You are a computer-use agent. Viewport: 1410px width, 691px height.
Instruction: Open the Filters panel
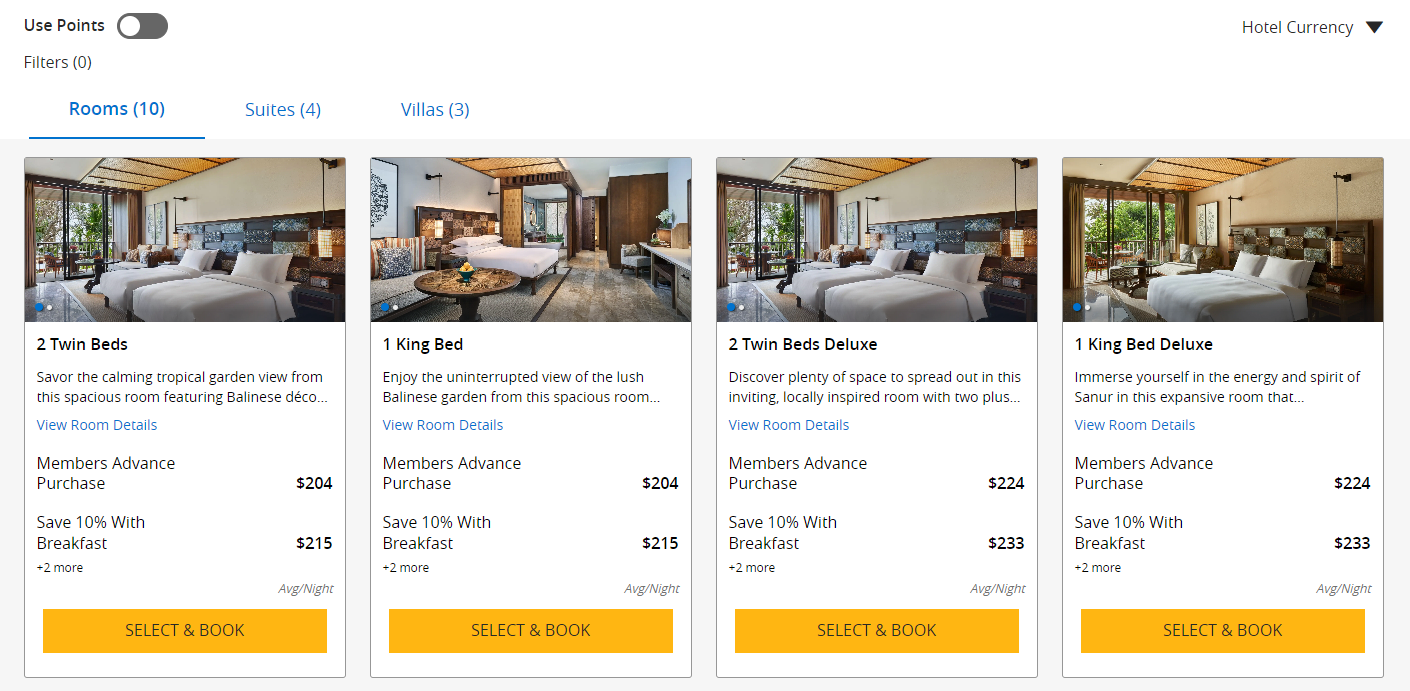click(57, 62)
